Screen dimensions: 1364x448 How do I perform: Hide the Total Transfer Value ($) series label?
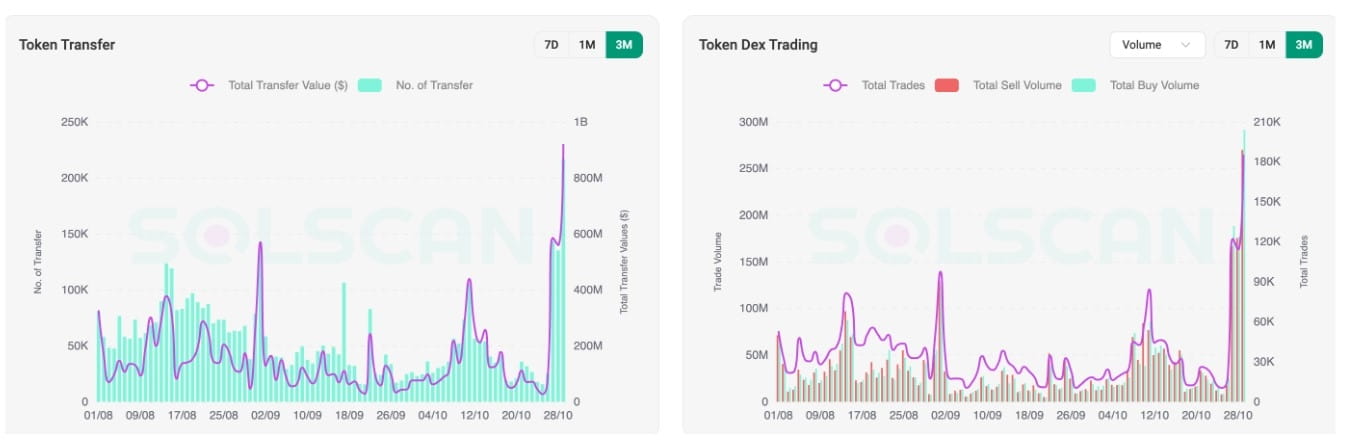288,86
